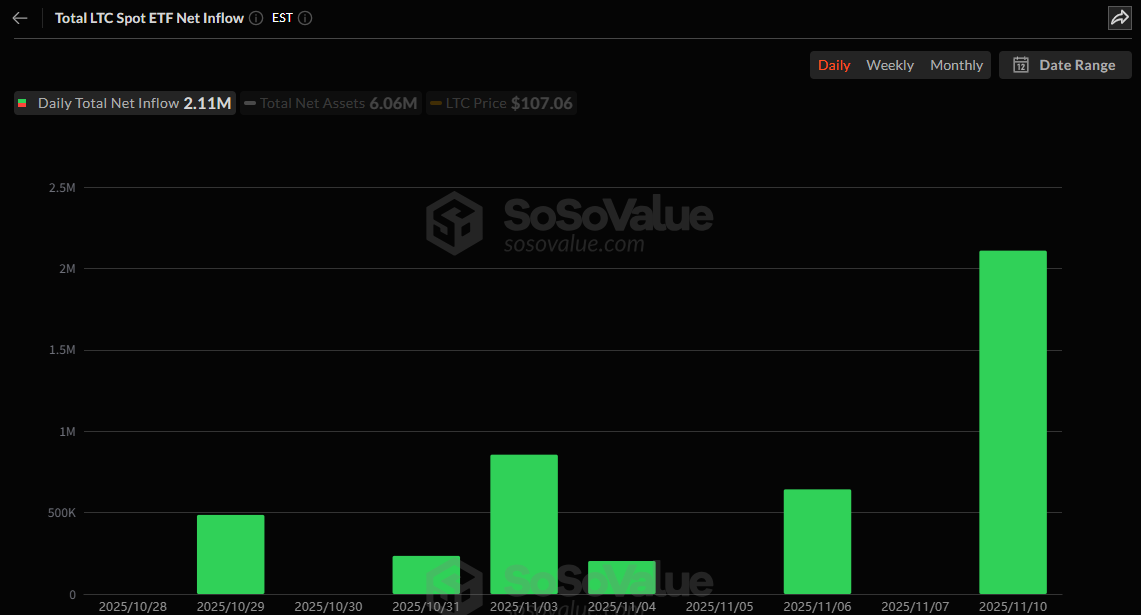Toggle the Daily Total Net Inflow series

125,103
